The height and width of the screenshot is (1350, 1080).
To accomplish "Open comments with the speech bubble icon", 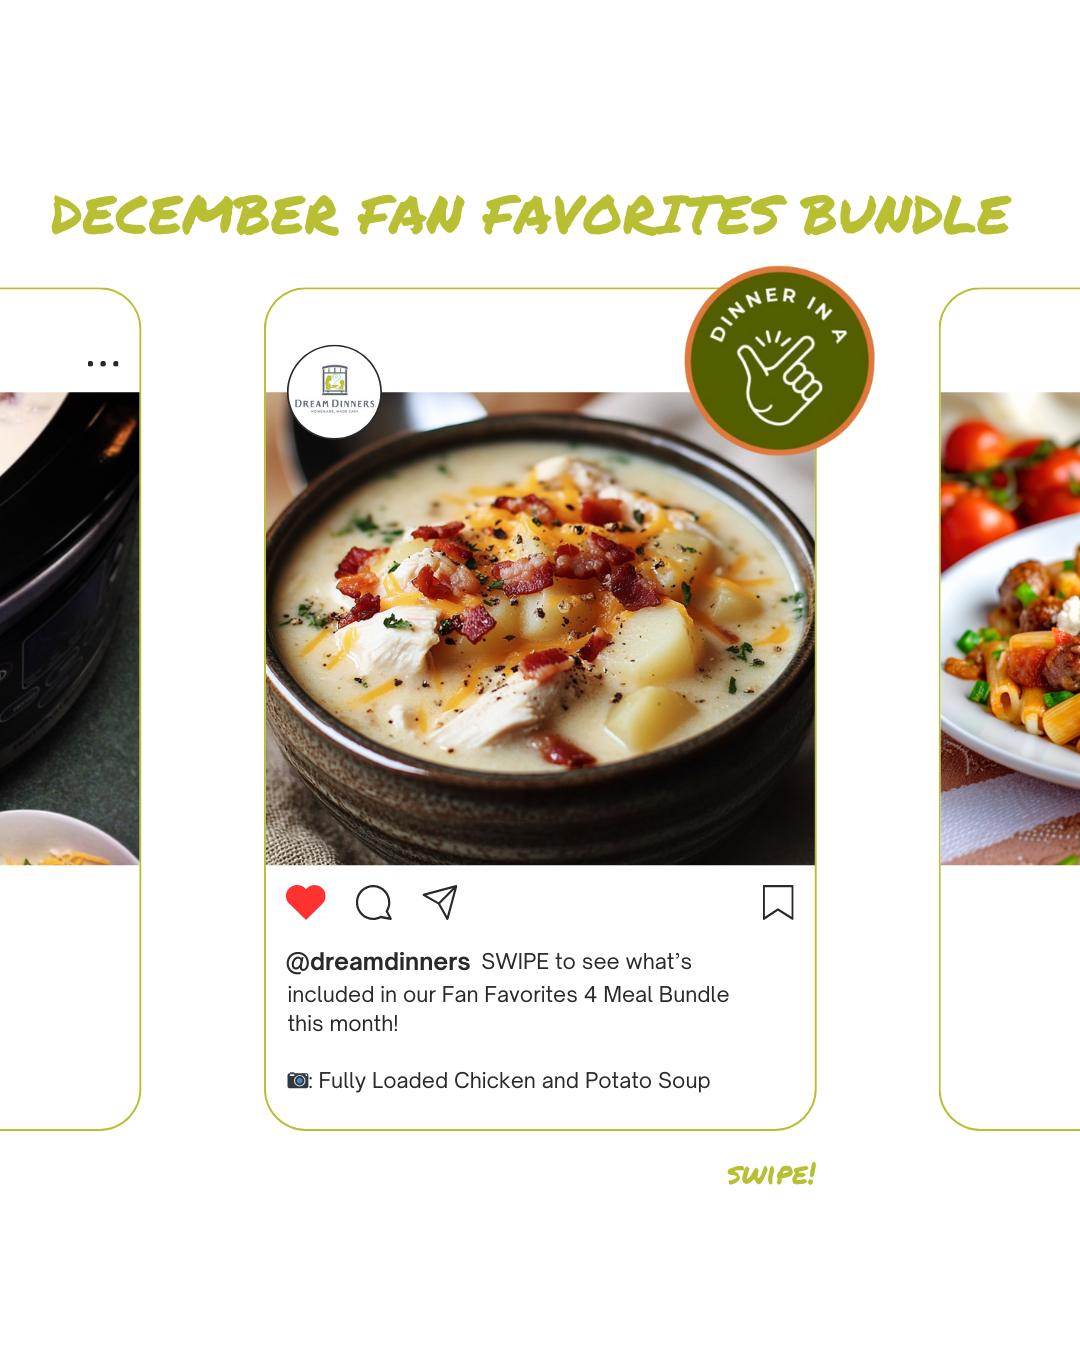I will coord(374,902).
